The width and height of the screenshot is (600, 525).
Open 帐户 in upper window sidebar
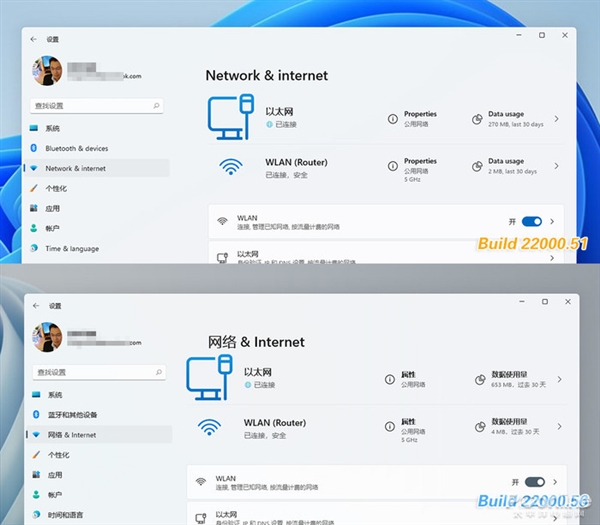[96, 228]
